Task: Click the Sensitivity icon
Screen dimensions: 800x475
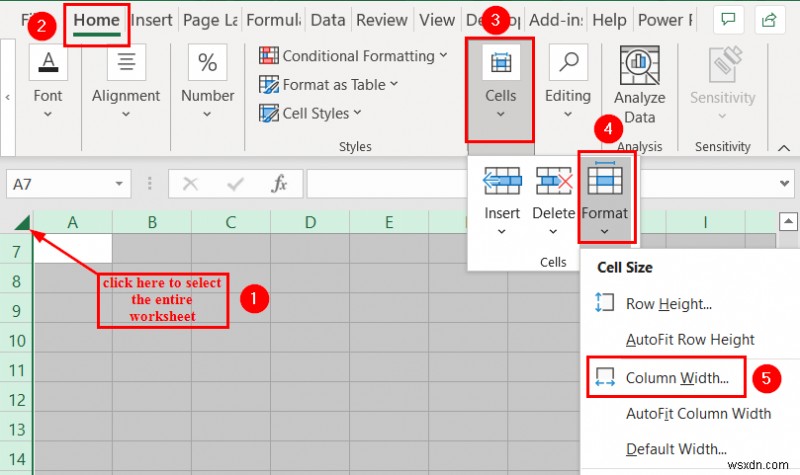Action: (x=724, y=64)
